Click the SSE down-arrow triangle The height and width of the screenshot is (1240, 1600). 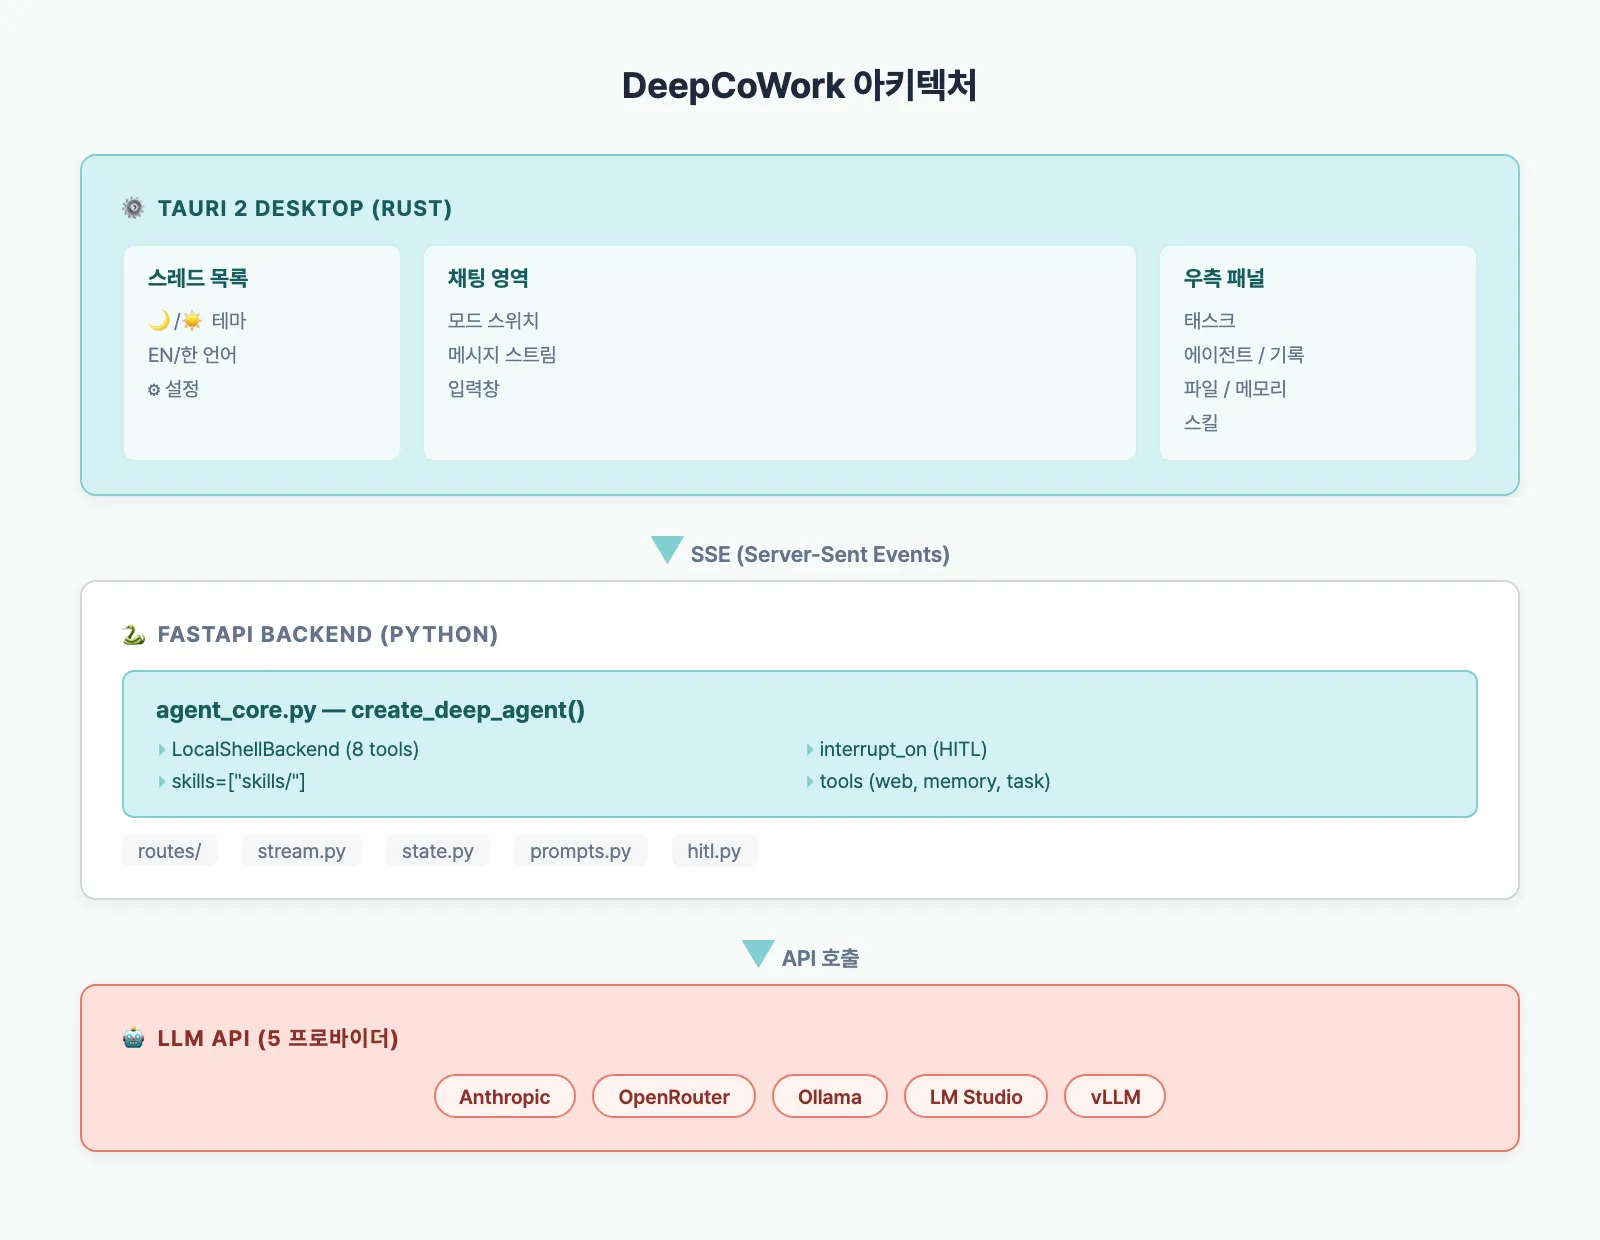pos(666,551)
